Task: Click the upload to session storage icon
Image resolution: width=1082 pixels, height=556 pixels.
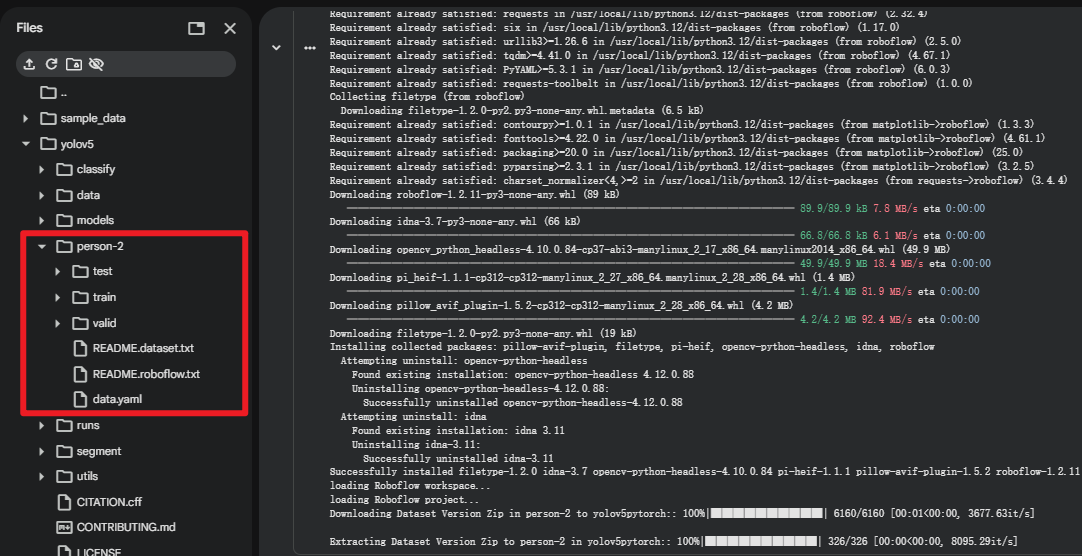Action: pos(29,64)
